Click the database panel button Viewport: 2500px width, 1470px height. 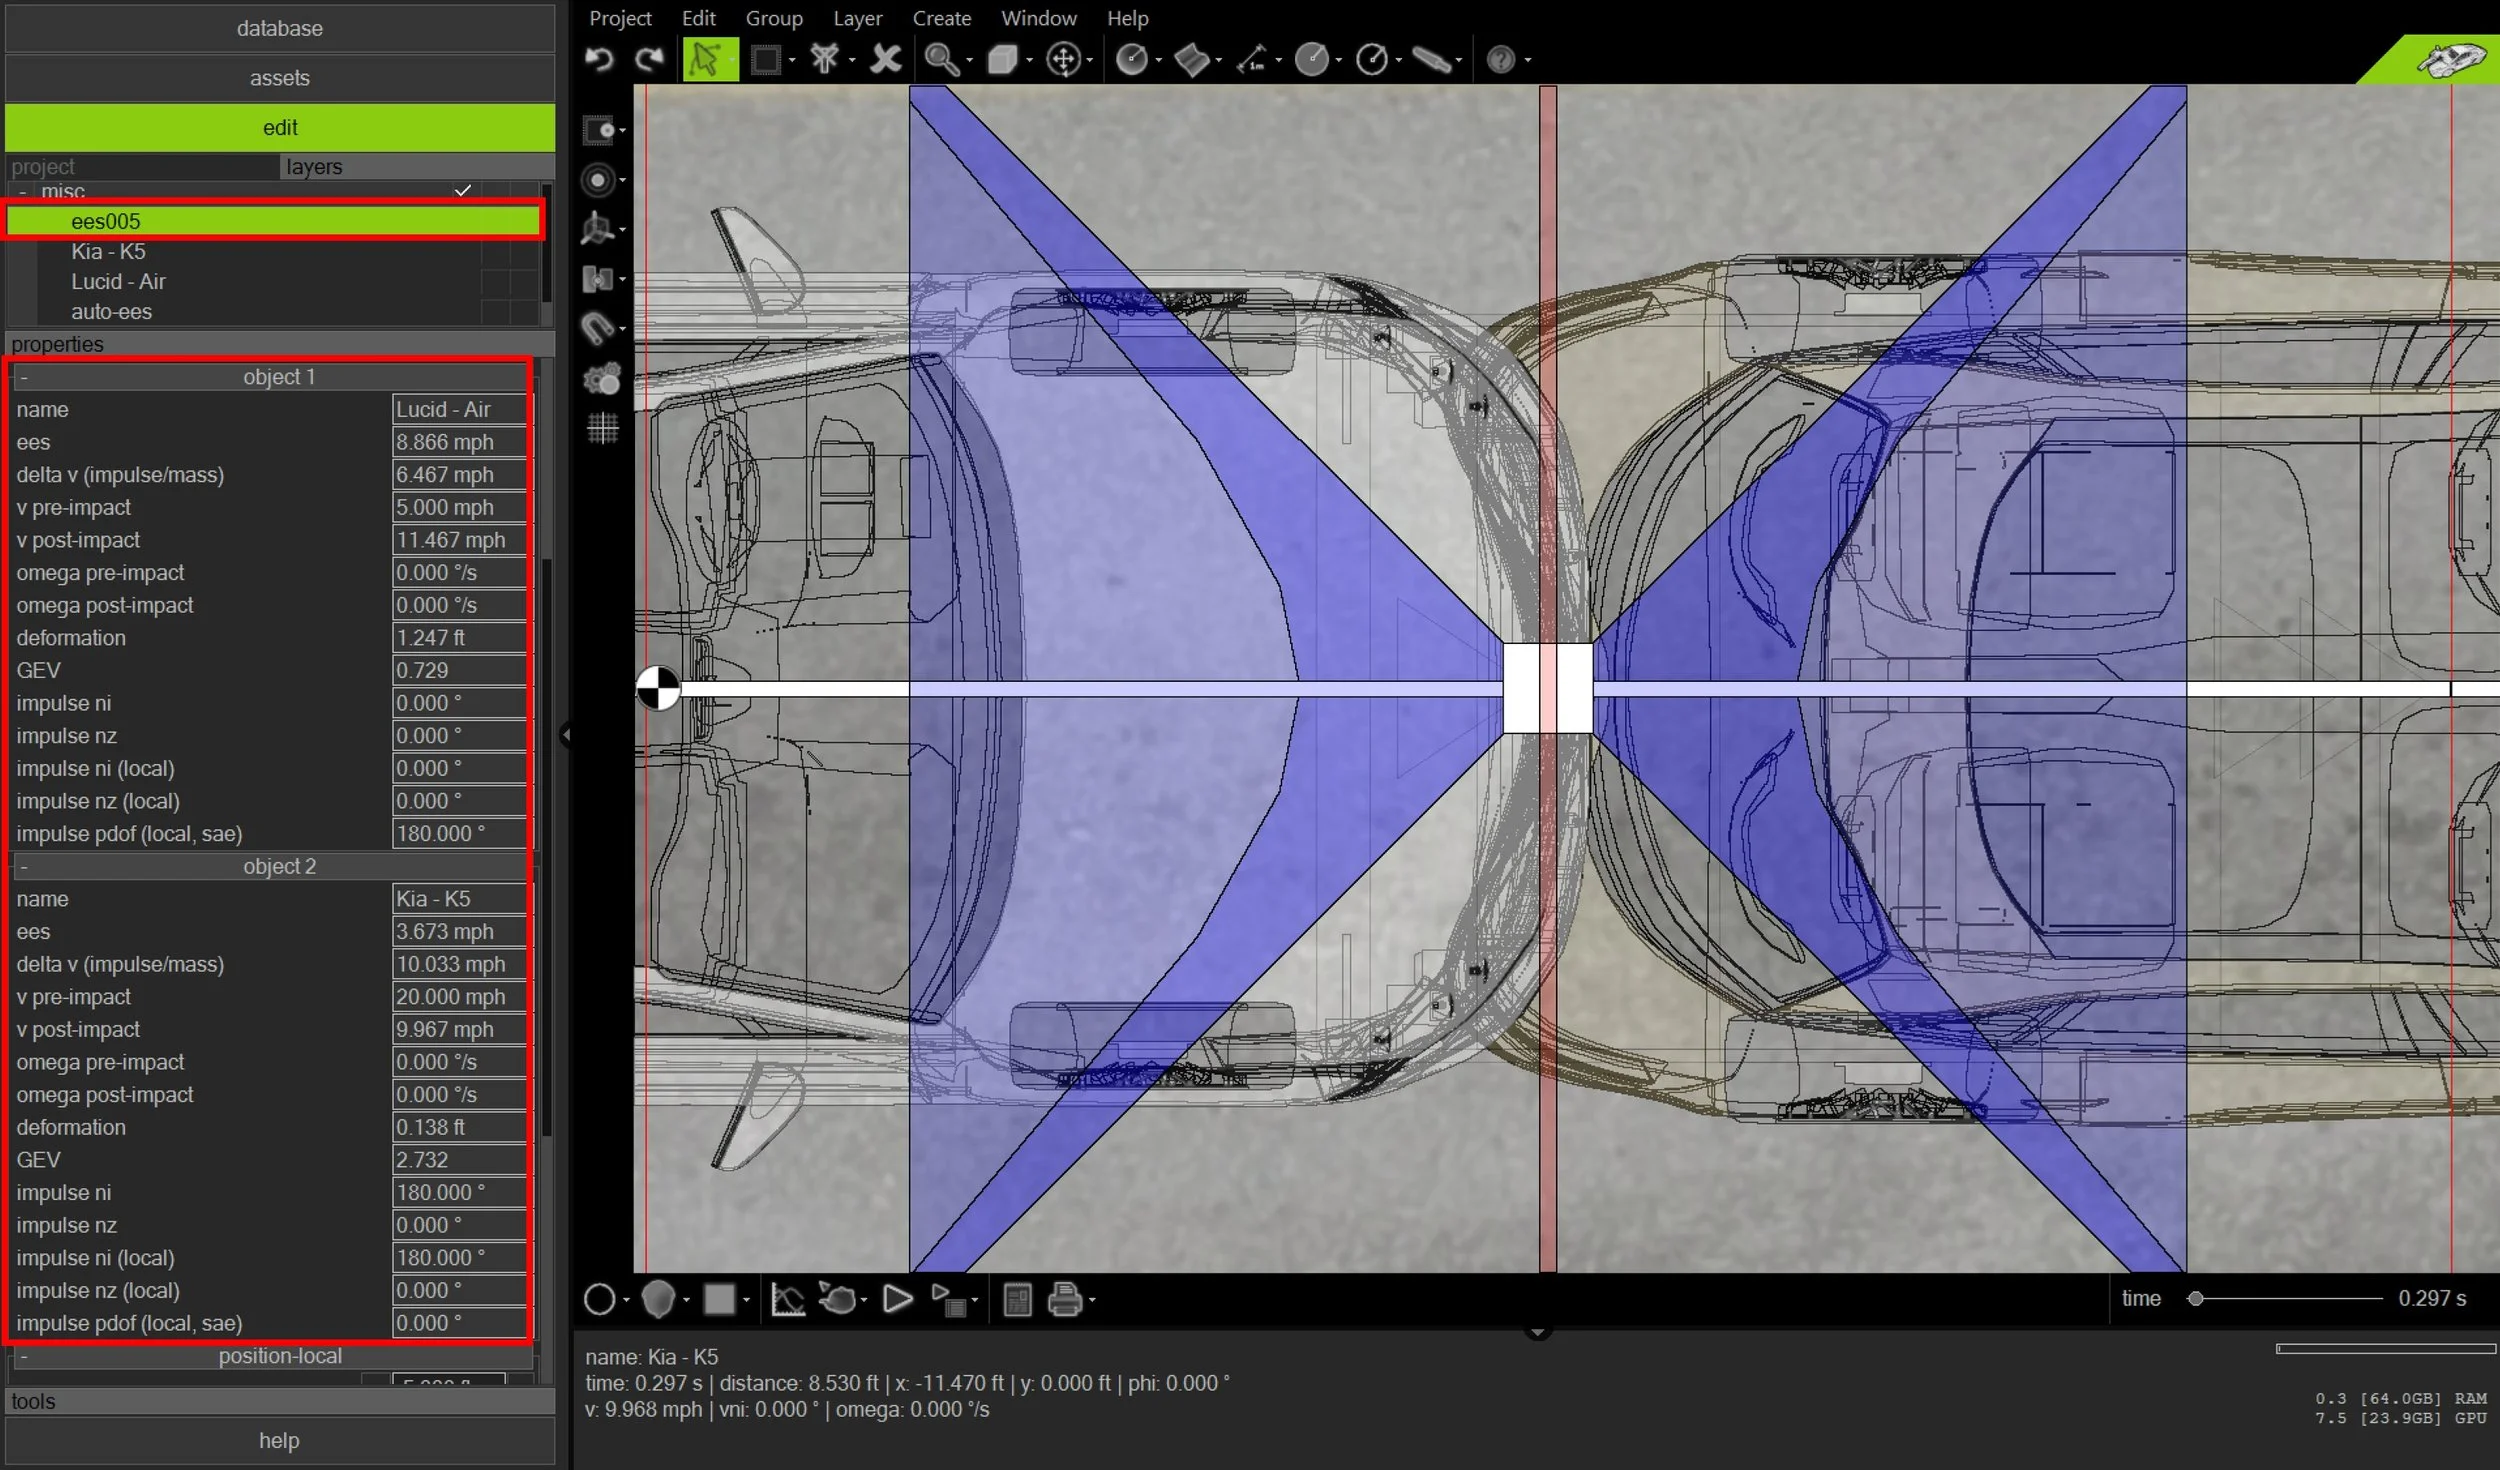click(x=279, y=28)
